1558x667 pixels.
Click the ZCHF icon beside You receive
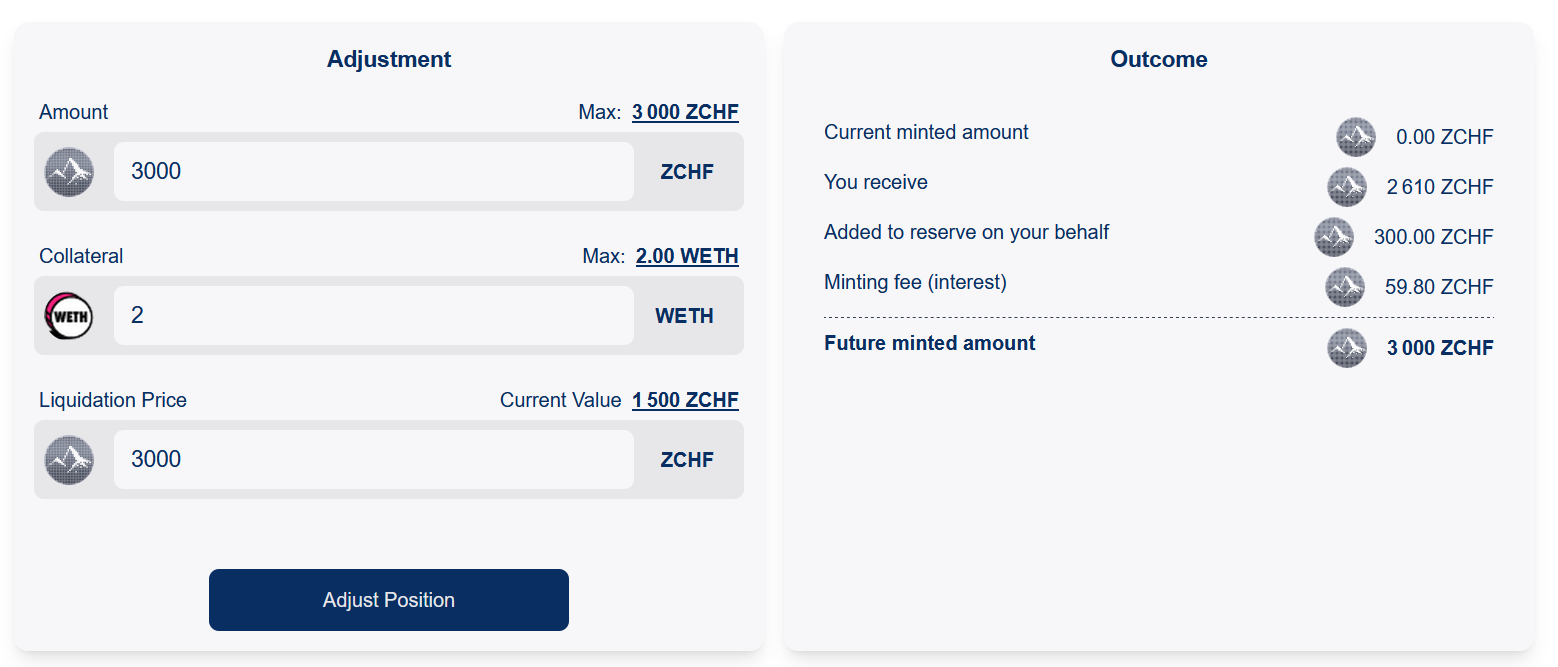pyautogui.click(x=1347, y=187)
